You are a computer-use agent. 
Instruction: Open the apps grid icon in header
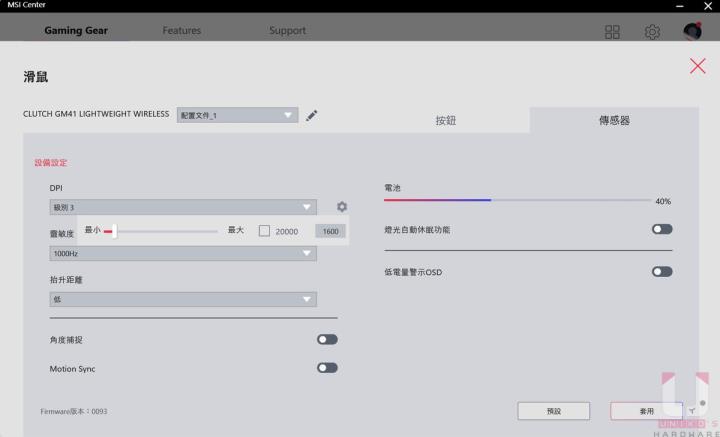pyautogui.click(x=612, y=32)
